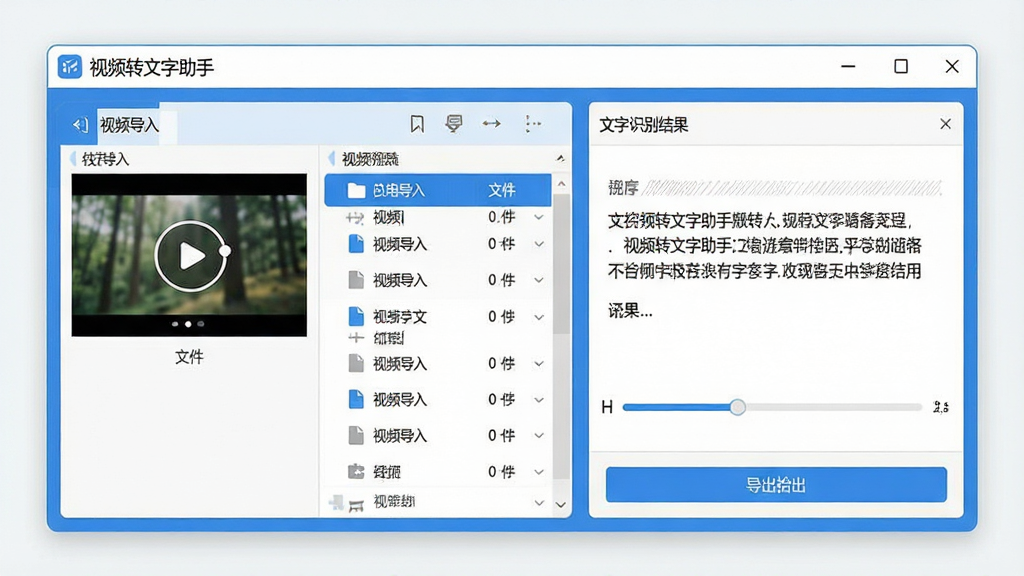Expand chevron of 视频导入 row directly above 视频导文 row
1024x576 pixels.
[x=539, y=280]
